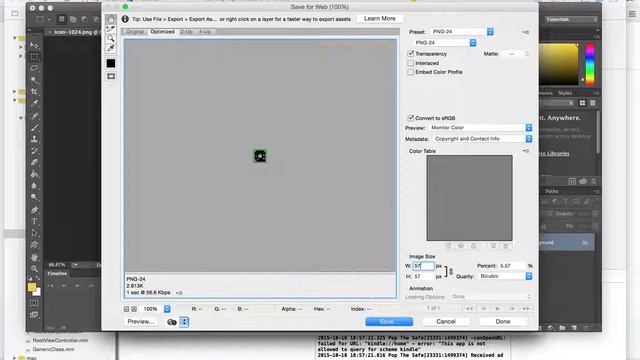This screenshot has width=640, height=360.
Task: Open the Matte dropdown
Action: pos(516,53)
